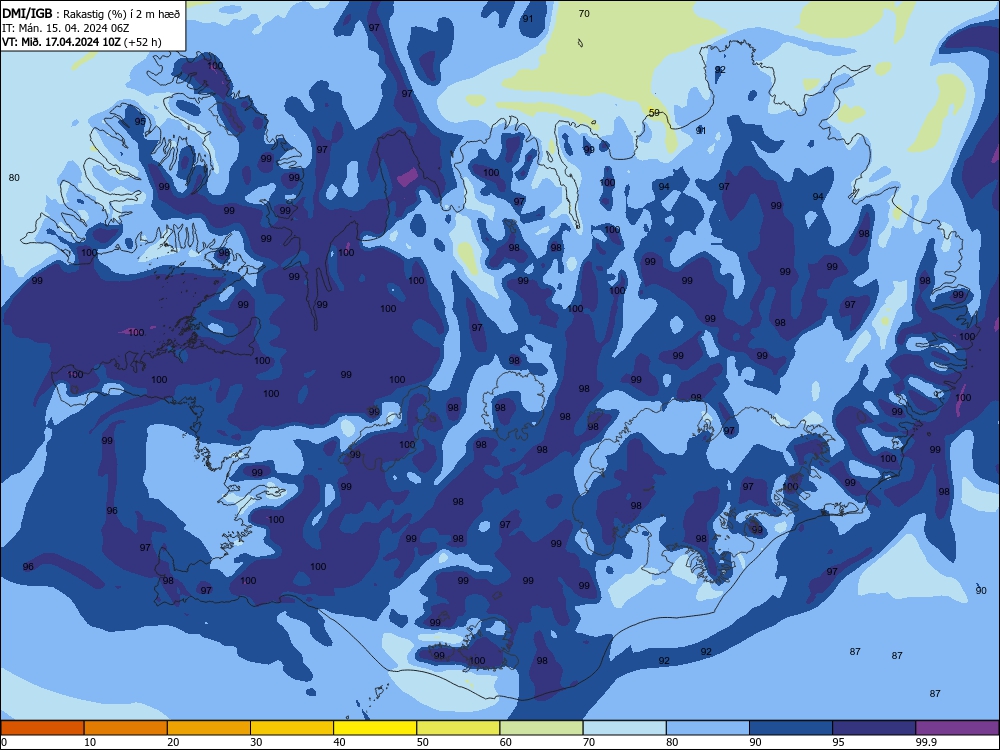Image resolution: width=1000 pixels, height=750 pixels.
Task: Select the 'IT: Mán. 15. 04. 2024 06Z' line
Action: (x=66, y=28)
